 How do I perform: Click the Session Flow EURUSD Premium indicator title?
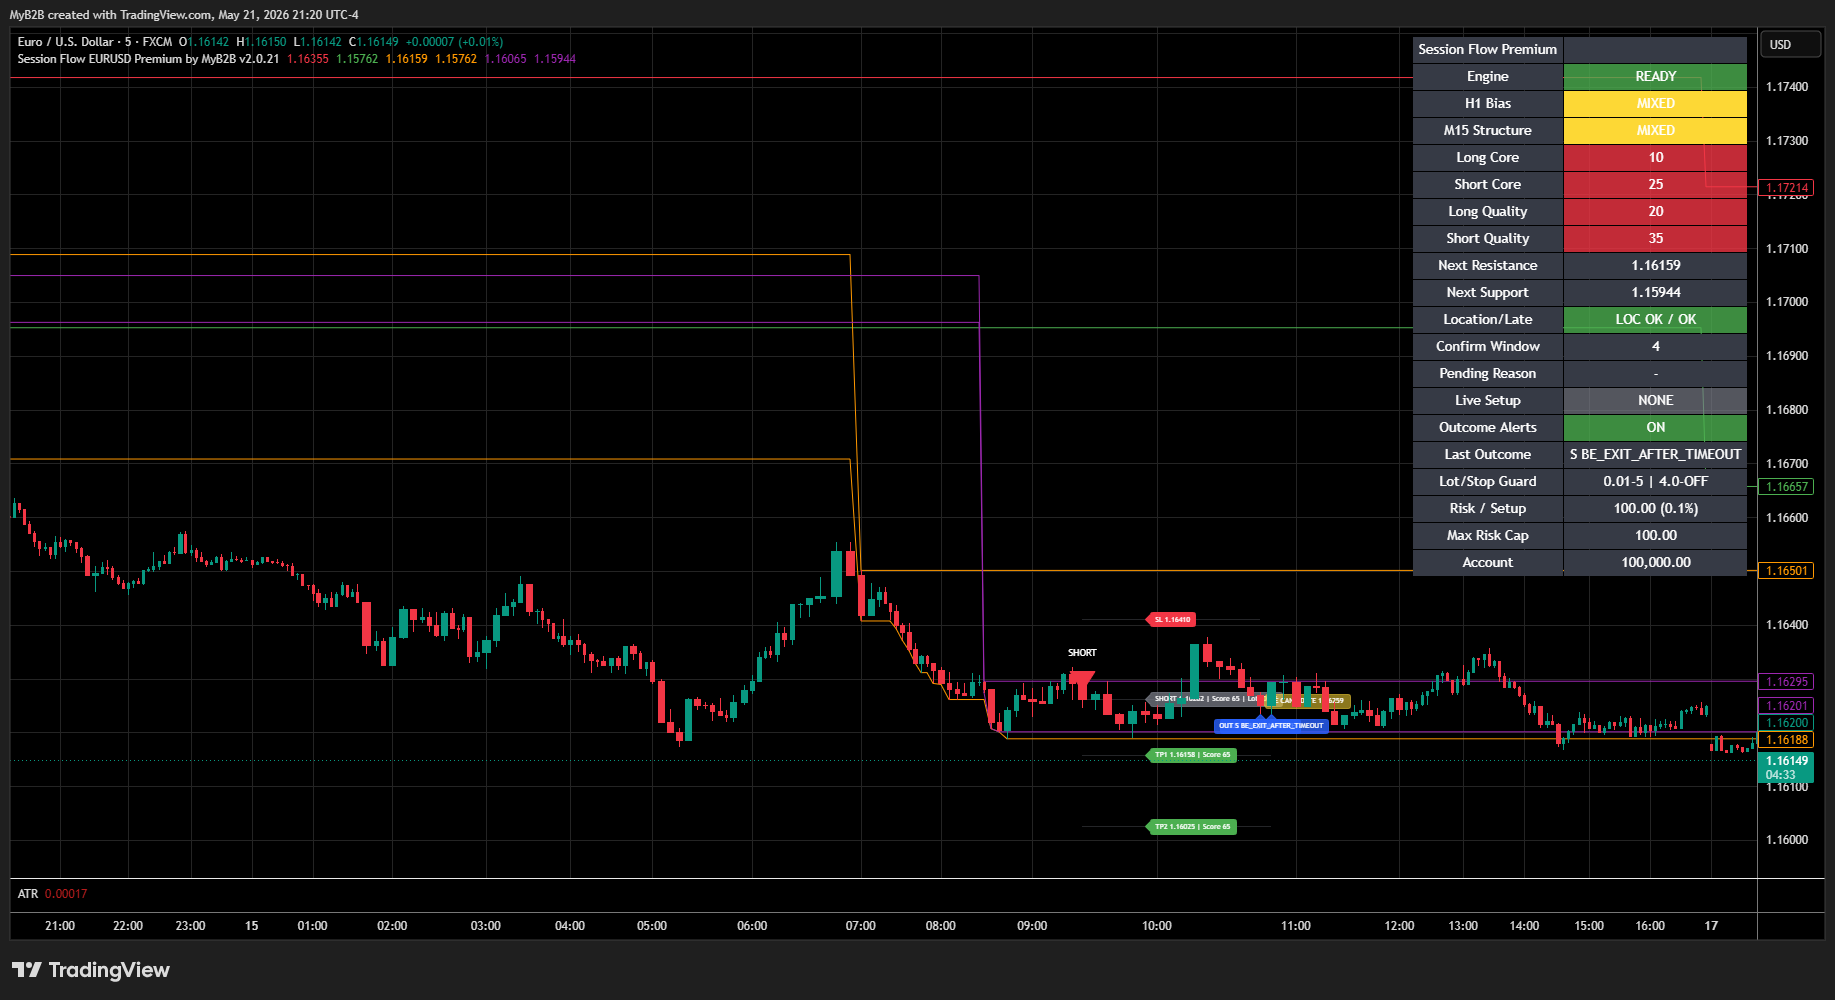(148, 59)
